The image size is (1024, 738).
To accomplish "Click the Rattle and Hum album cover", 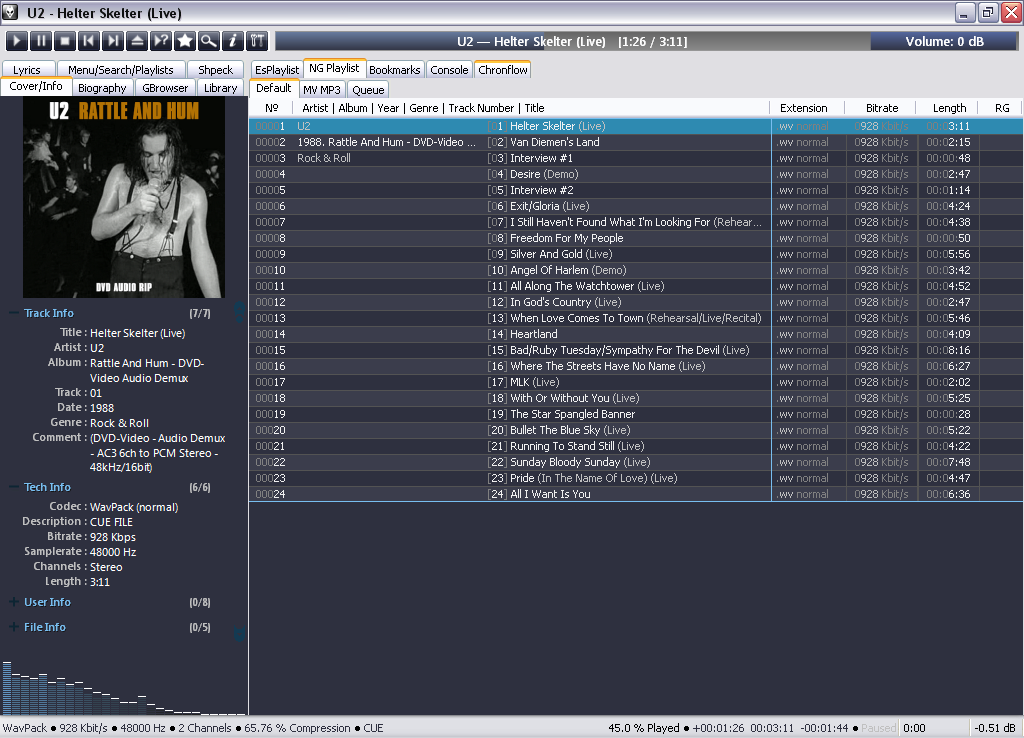I will 124,198.
